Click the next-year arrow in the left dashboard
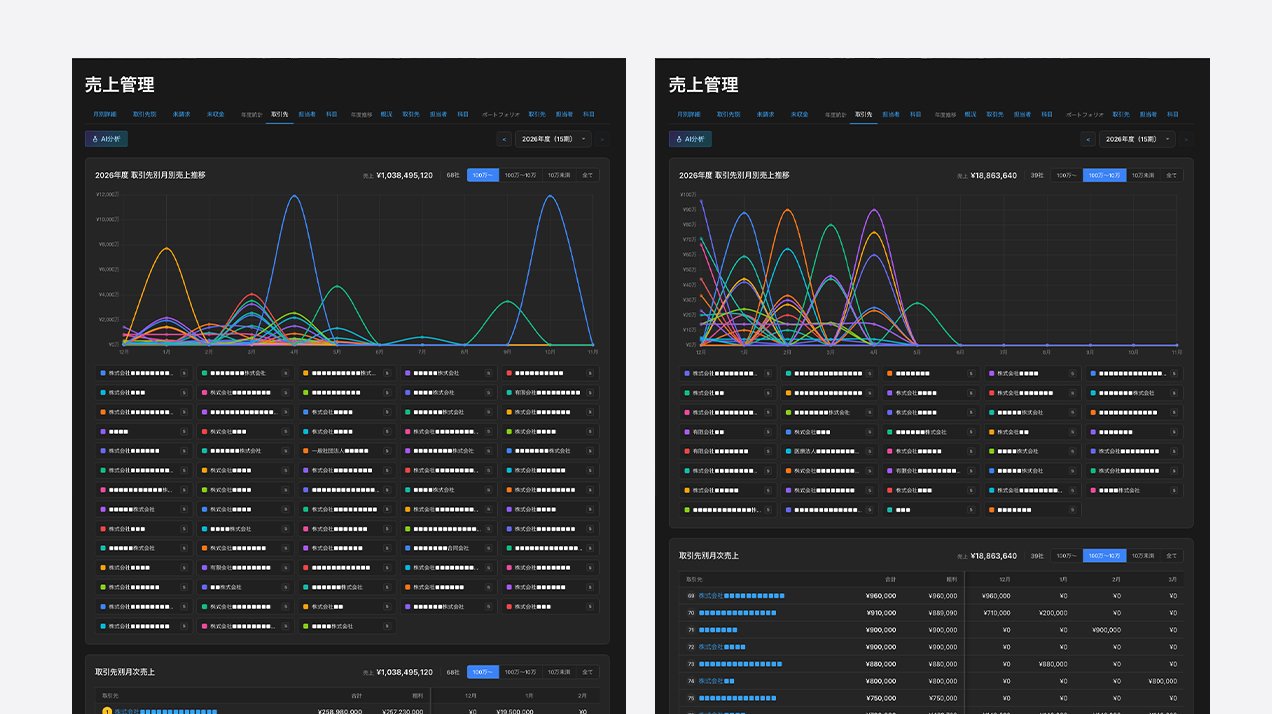Viewport: 1272px width, 714px height. coord(602,139)
